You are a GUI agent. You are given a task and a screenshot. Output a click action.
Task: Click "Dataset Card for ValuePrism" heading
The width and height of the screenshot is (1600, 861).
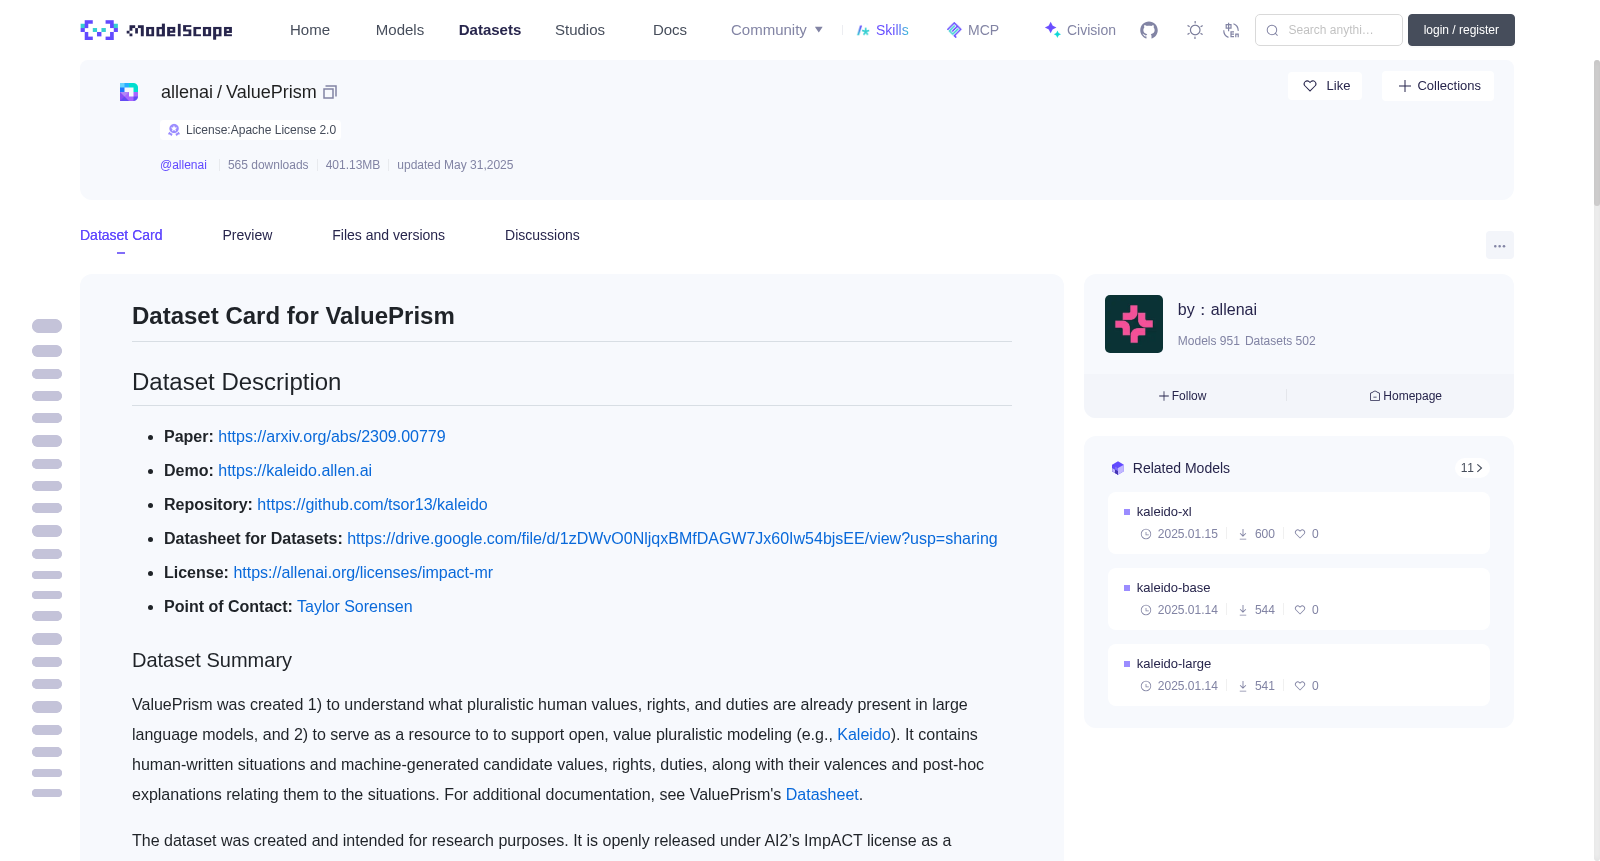coord(293,316)
